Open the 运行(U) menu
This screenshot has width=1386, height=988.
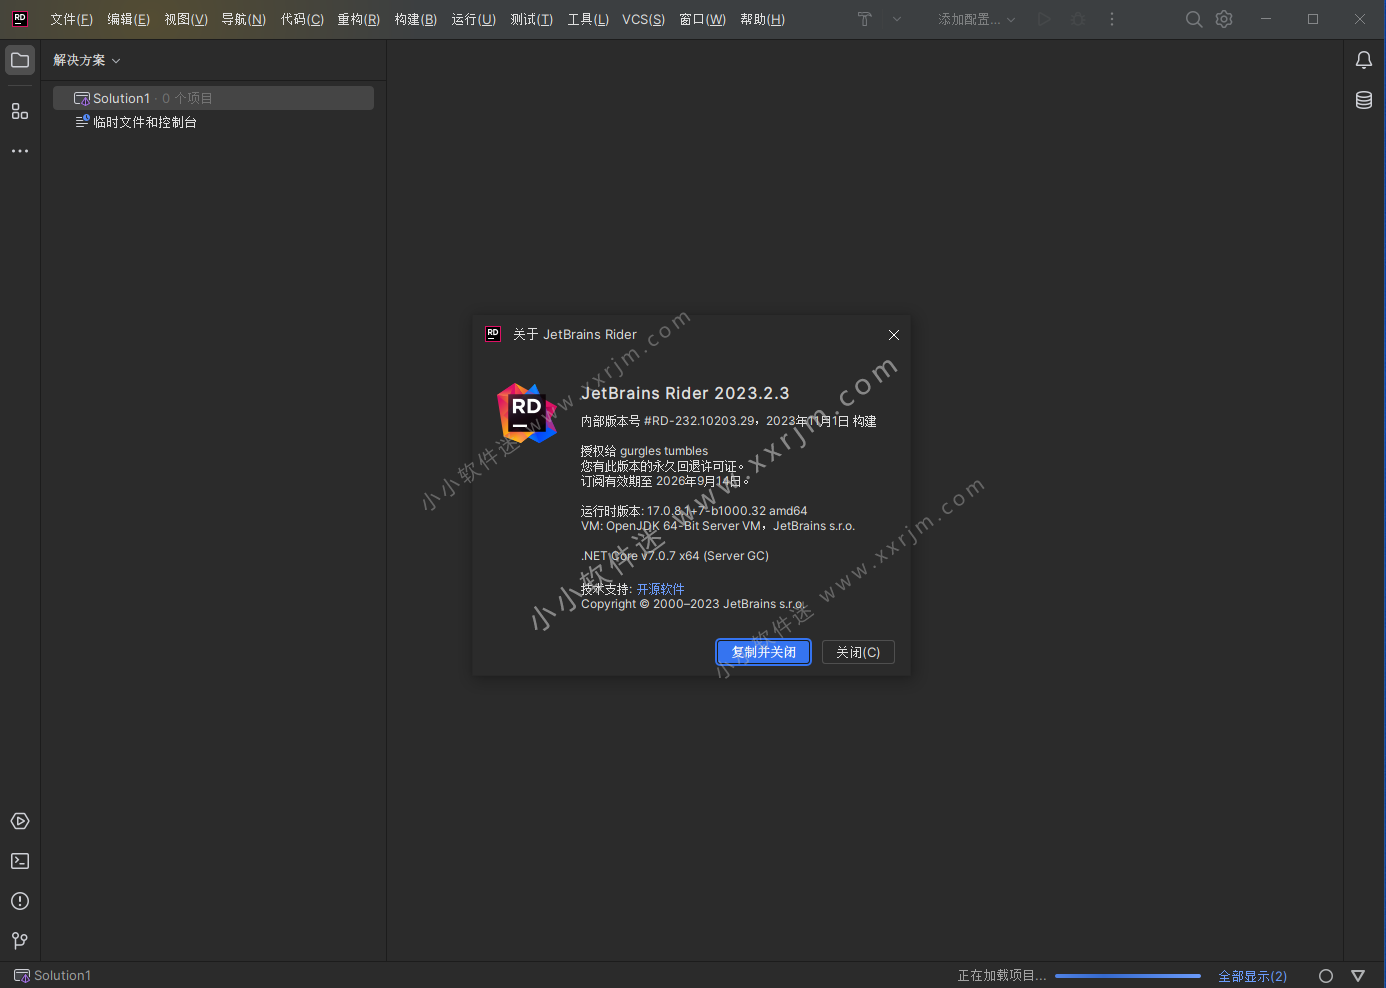click(473, 19)
